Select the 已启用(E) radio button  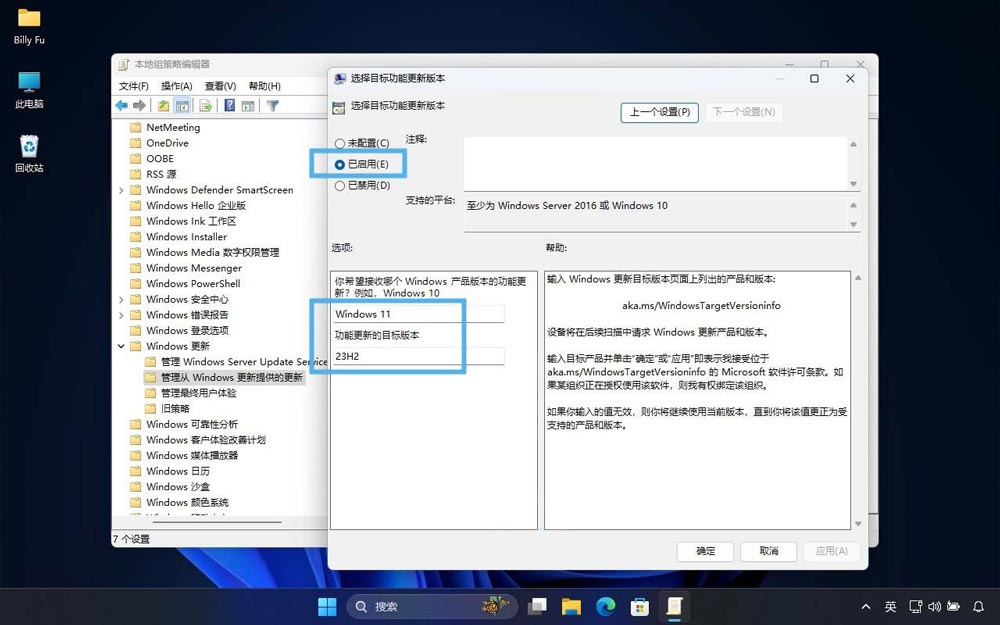click(x=340, y=164)
